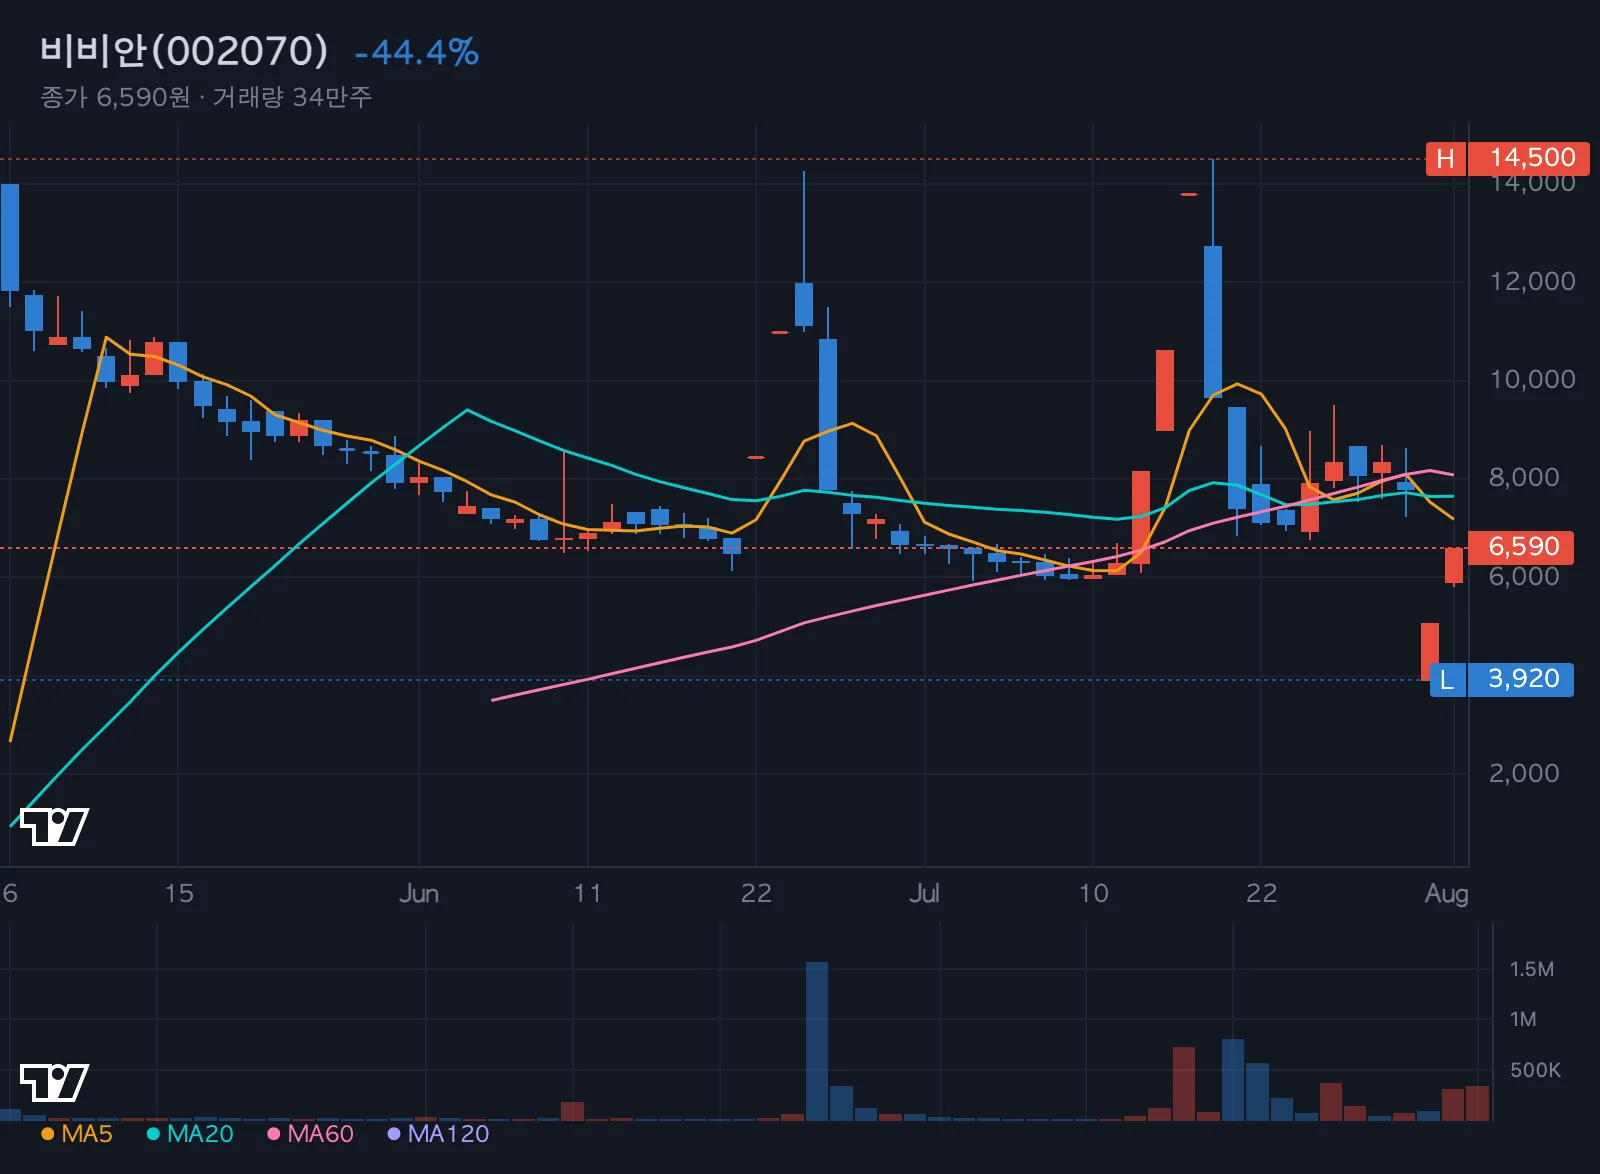Click the MA120 legend label
This screenshot has height=1174, width=1600.
pos(448,1134)
